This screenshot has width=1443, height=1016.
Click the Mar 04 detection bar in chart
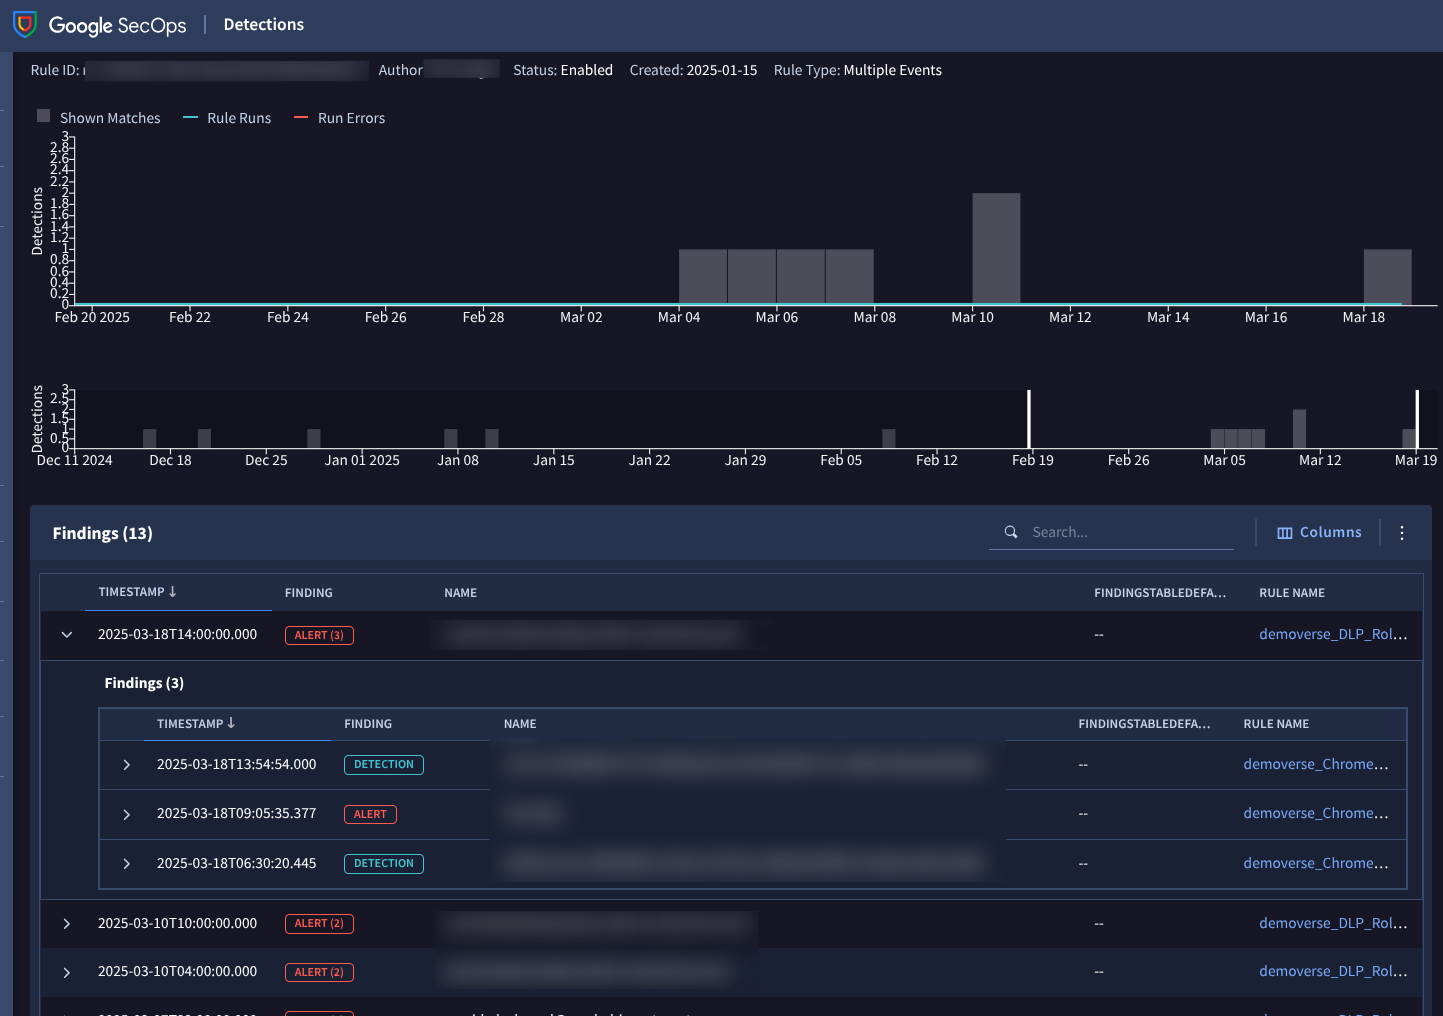click(703, 276)
